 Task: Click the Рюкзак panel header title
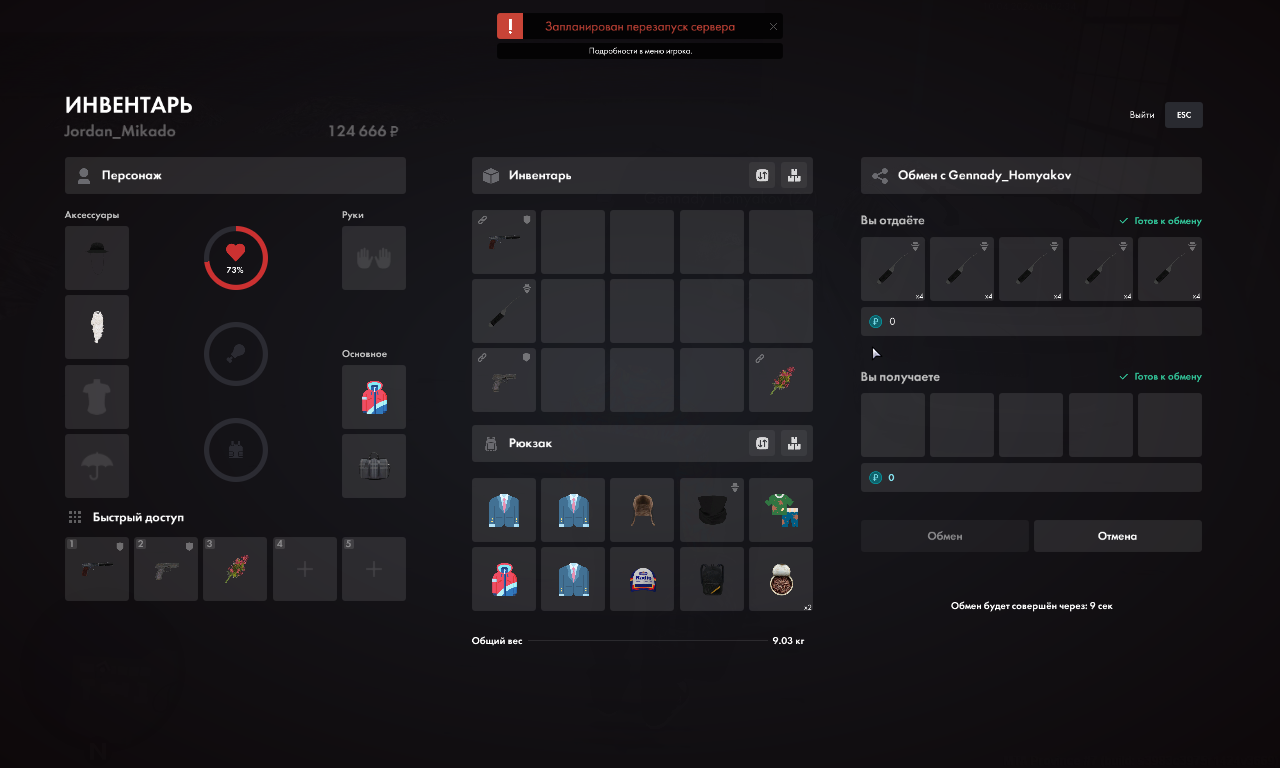point(529,443)
